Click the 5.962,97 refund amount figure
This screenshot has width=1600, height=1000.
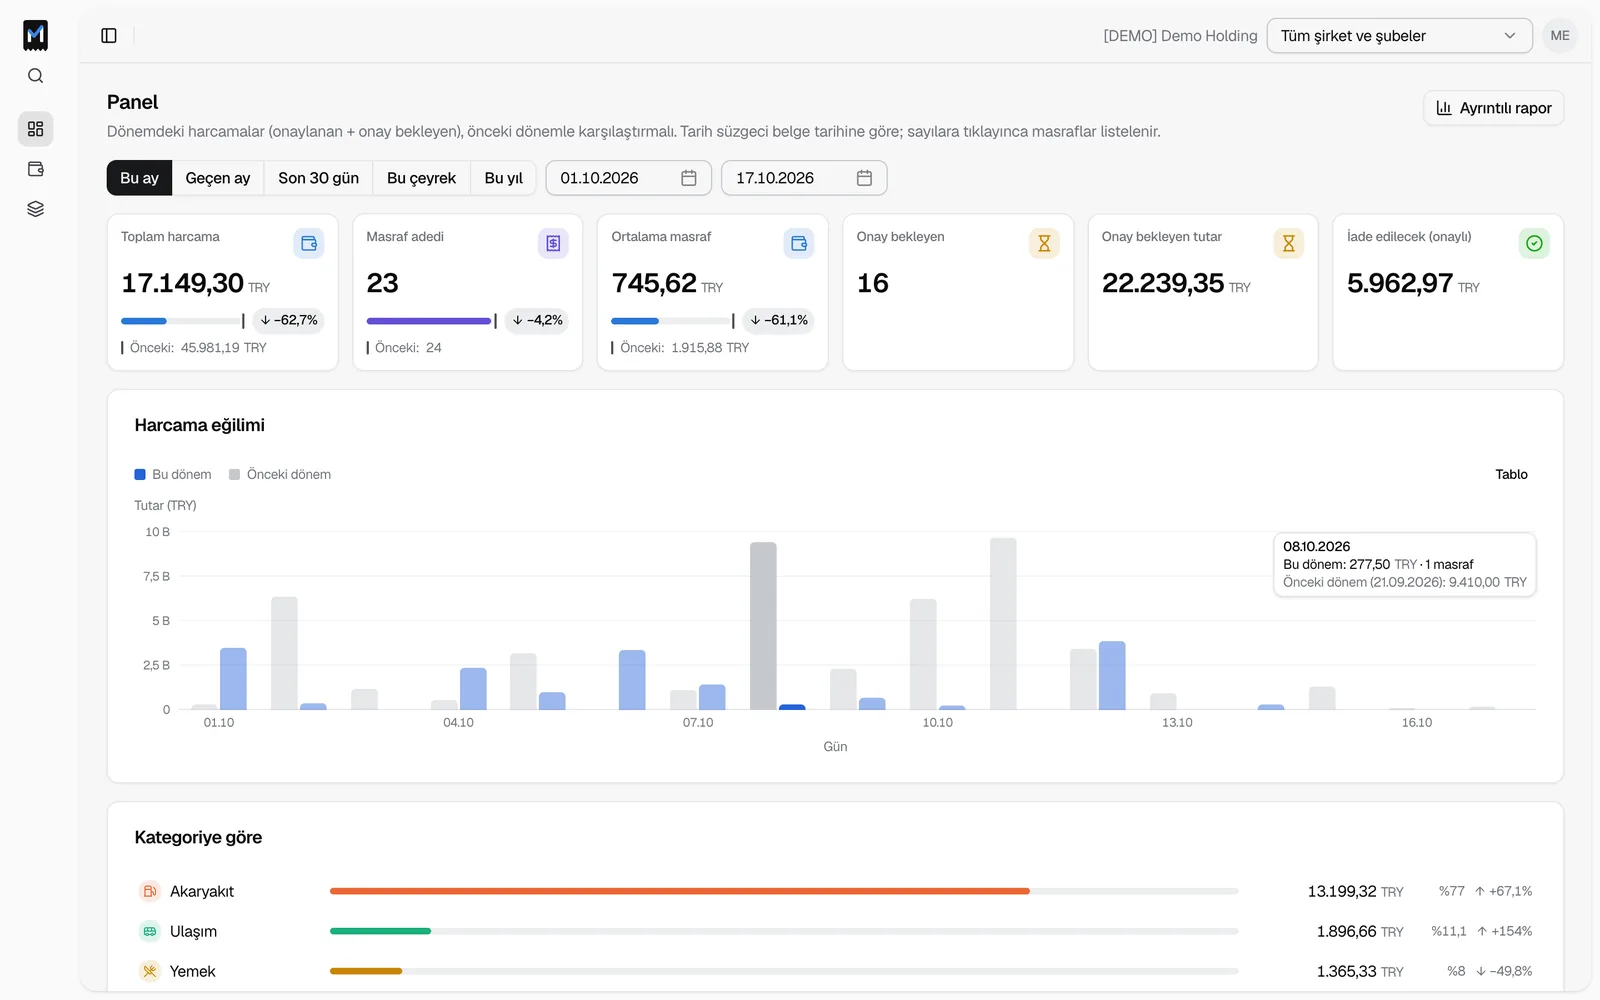[1400, 283]
